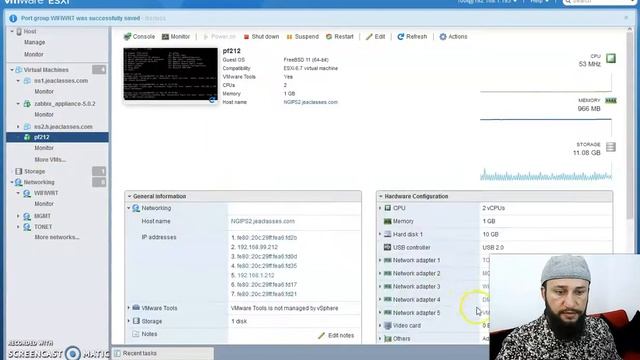Click Edit notes
Viewport: 640px width, 360px height.
point(336,336)
